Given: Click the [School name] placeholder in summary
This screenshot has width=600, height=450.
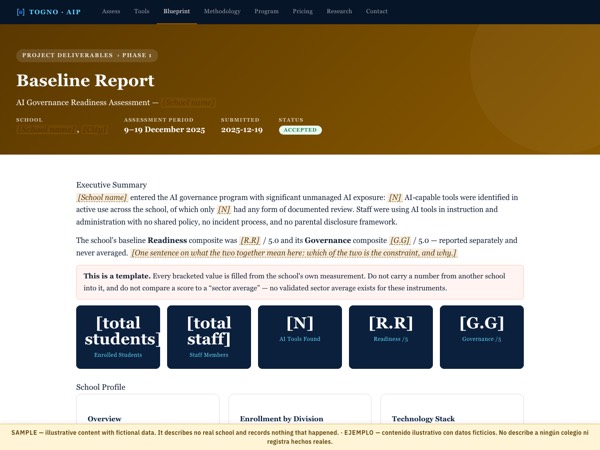Looking at the screenshot, I should click(x=102, y=197).
